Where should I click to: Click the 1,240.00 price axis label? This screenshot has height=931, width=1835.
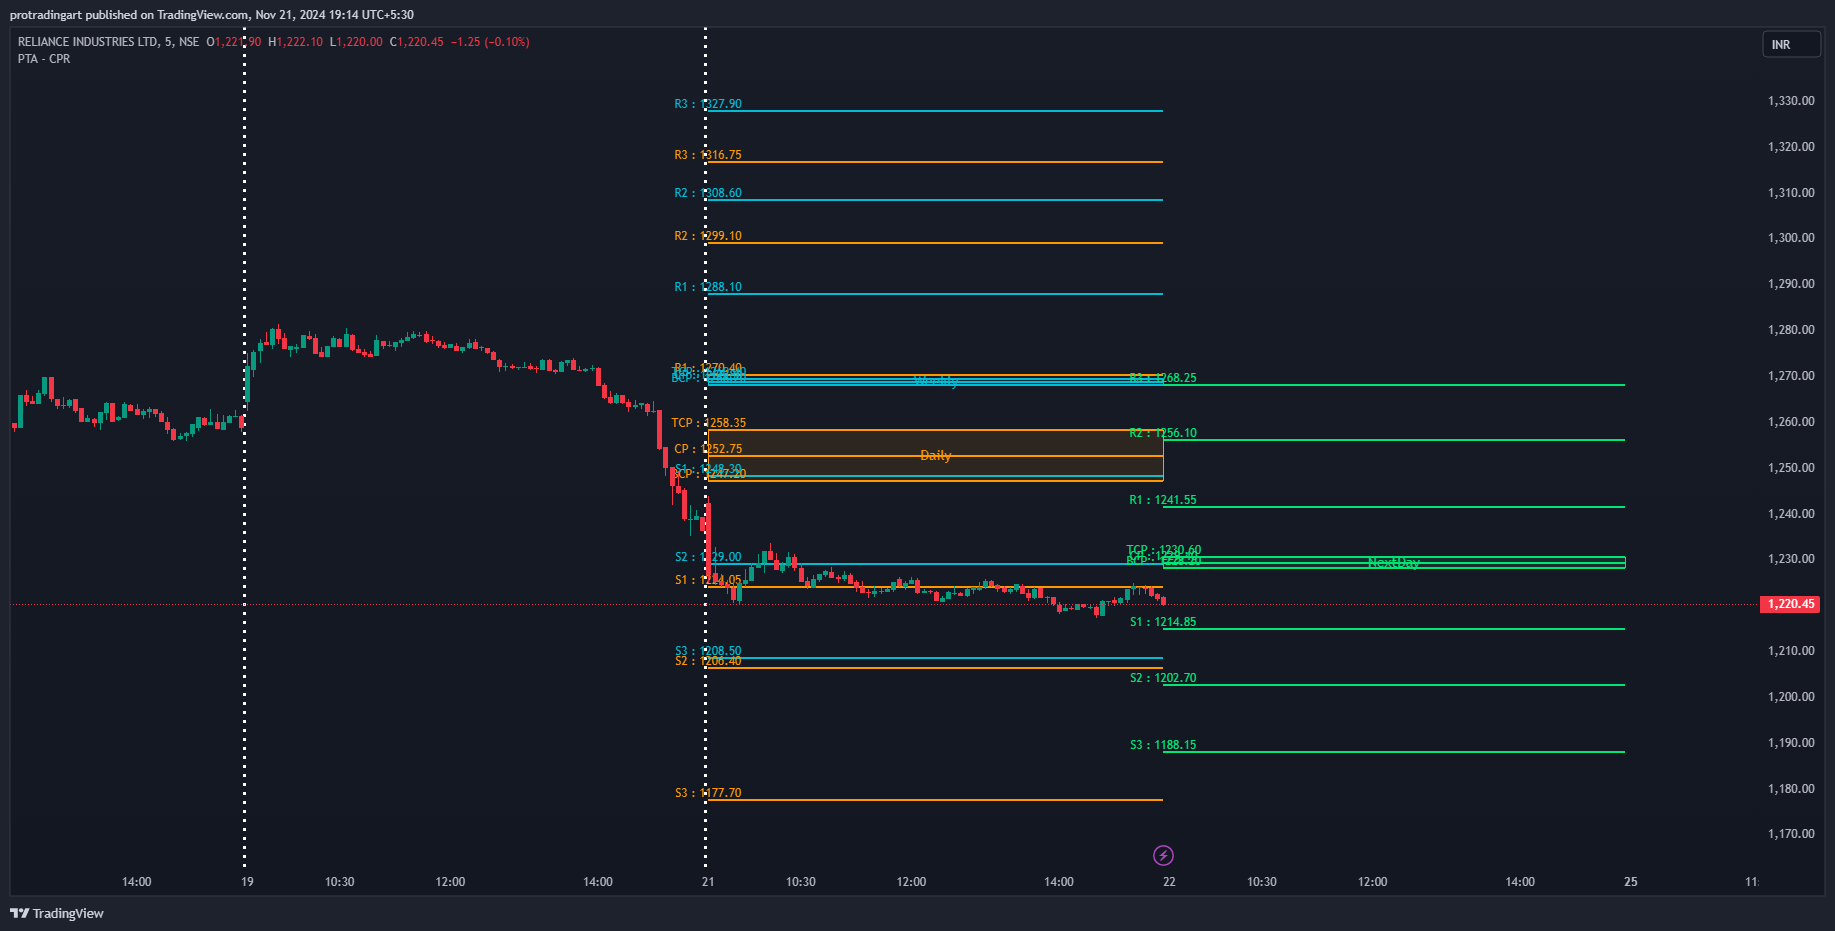pyautogui.click(x=1791, y=514)
